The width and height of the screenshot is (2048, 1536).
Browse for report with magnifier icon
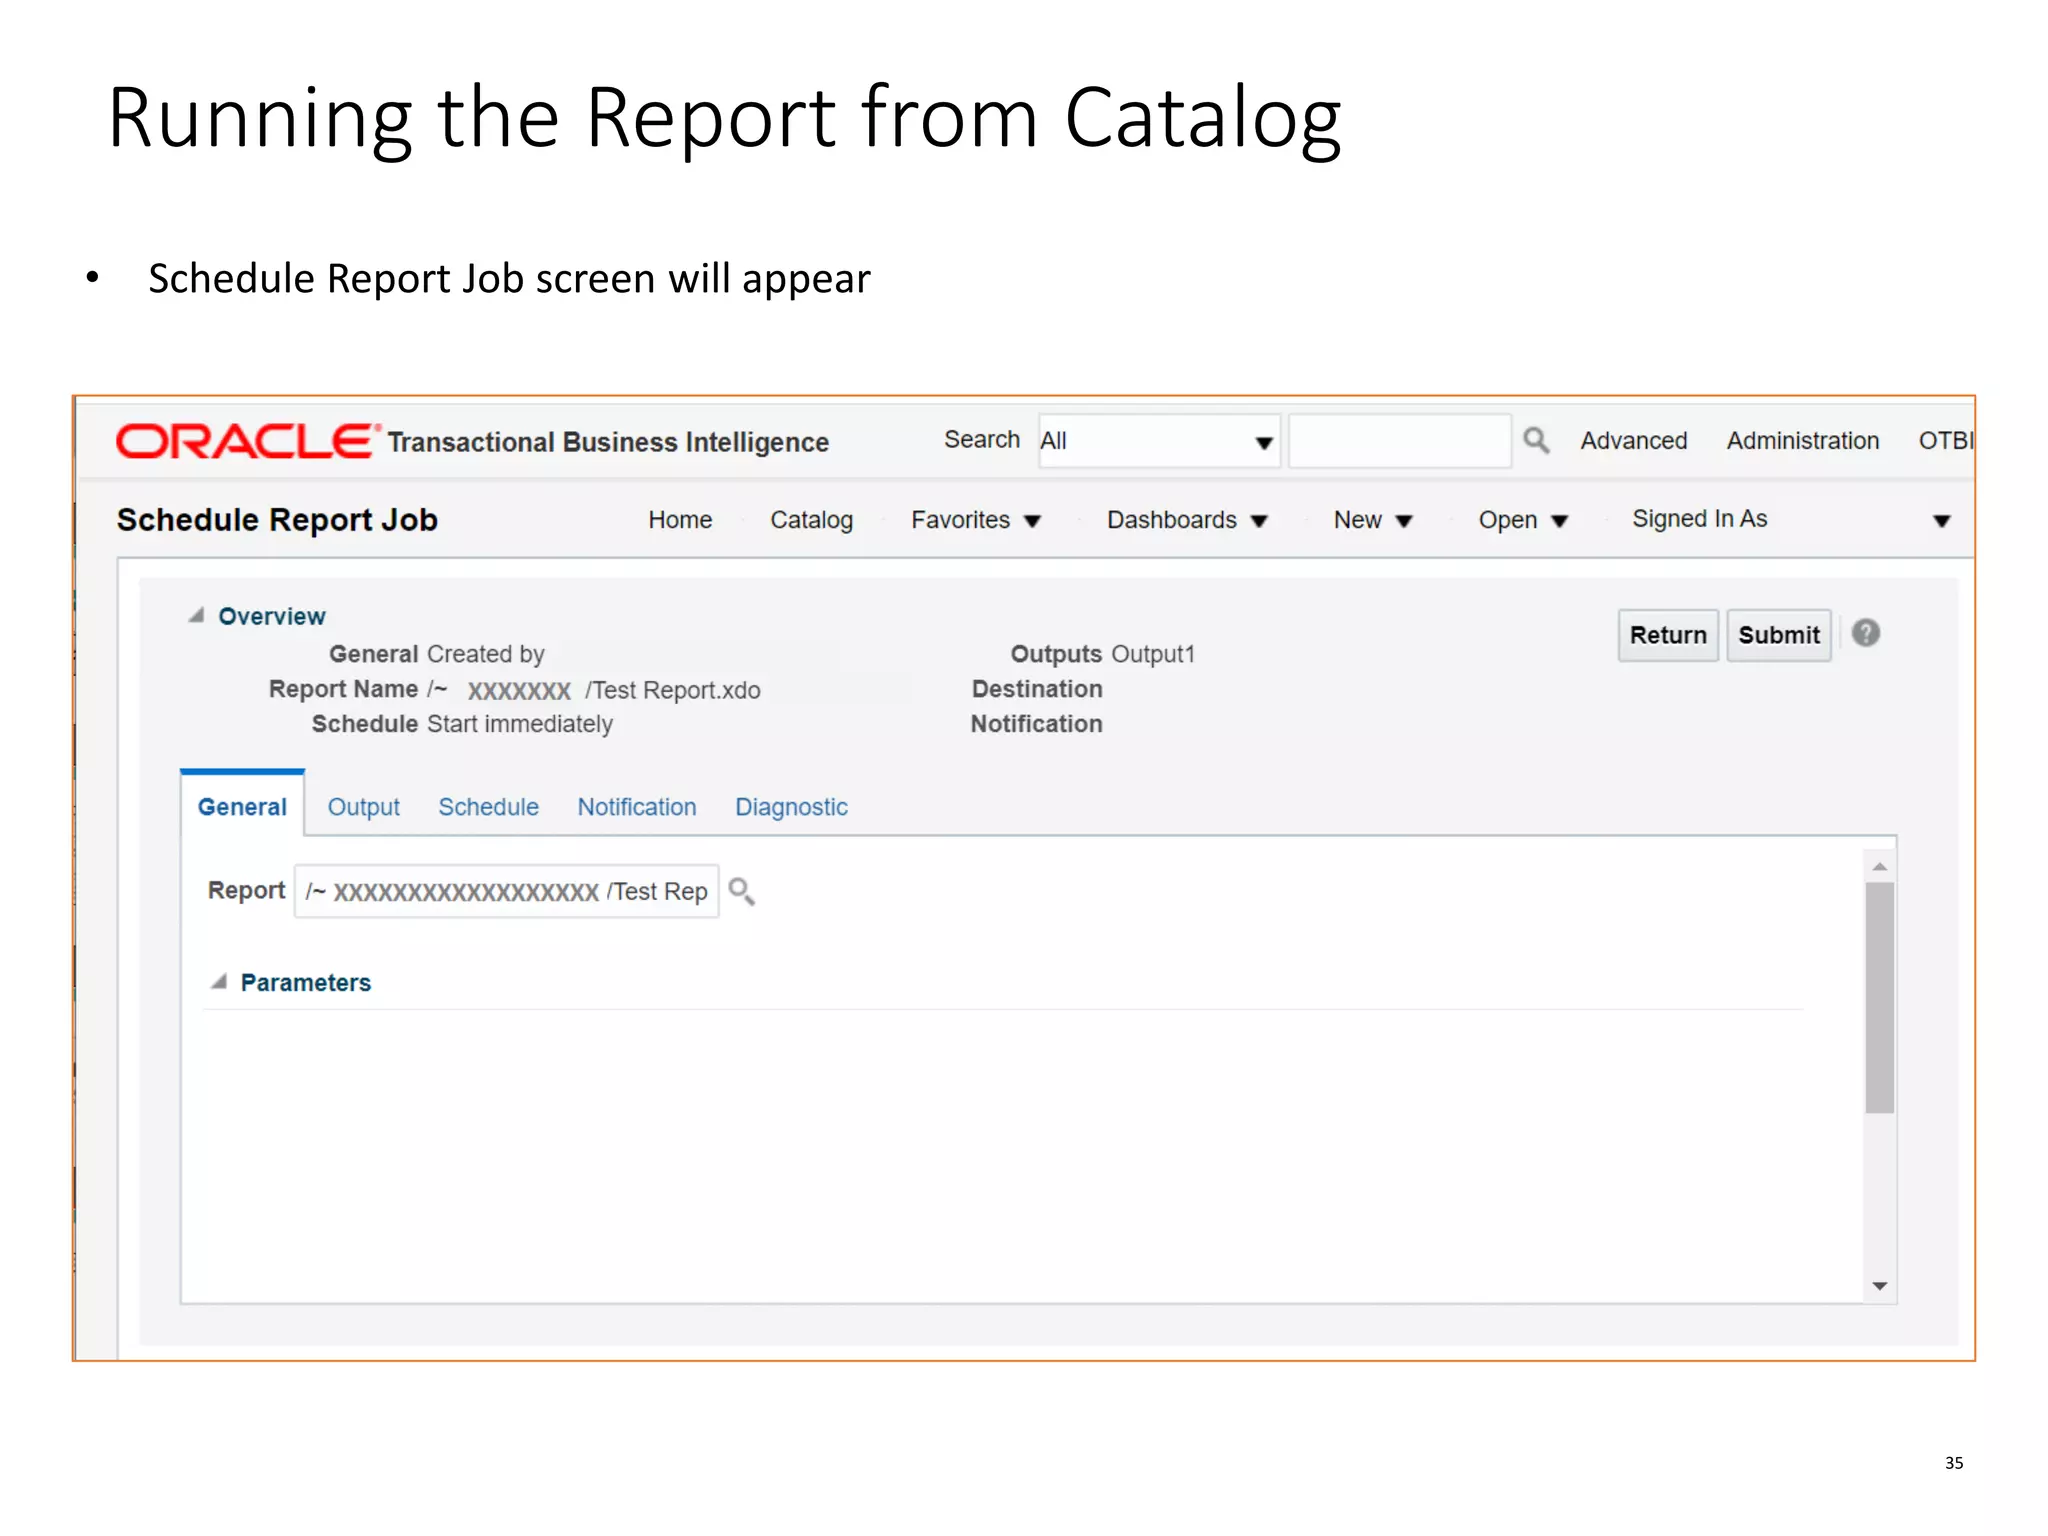(741, 891)
